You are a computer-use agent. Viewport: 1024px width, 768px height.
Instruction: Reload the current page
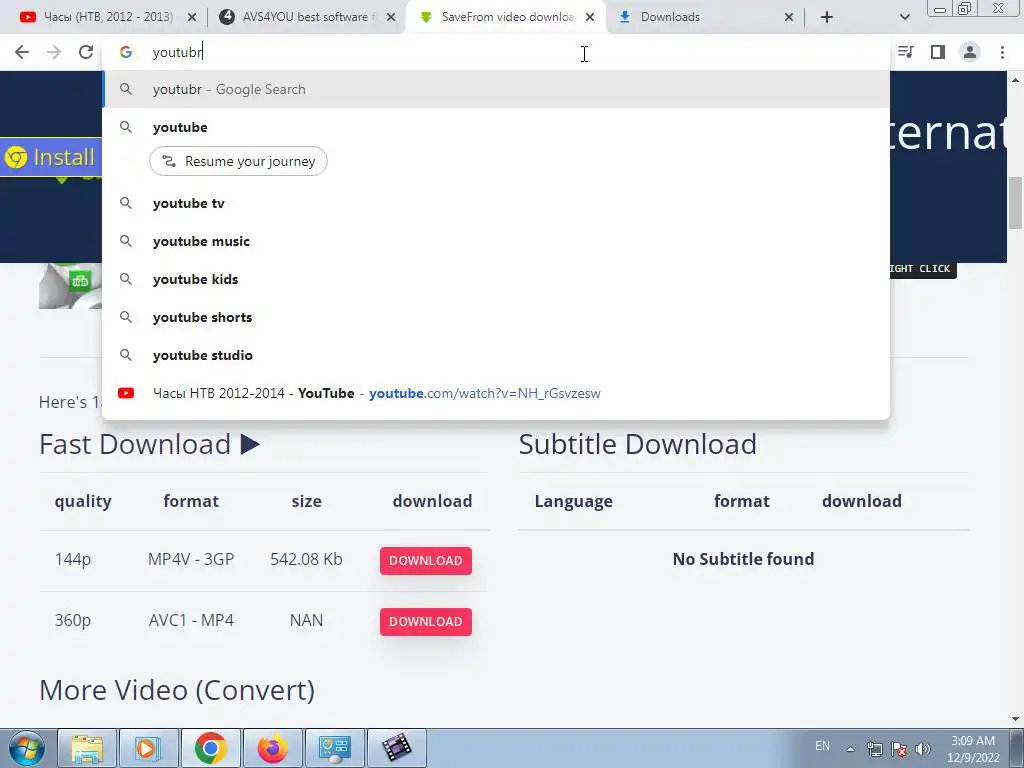[x=86, y=52]
